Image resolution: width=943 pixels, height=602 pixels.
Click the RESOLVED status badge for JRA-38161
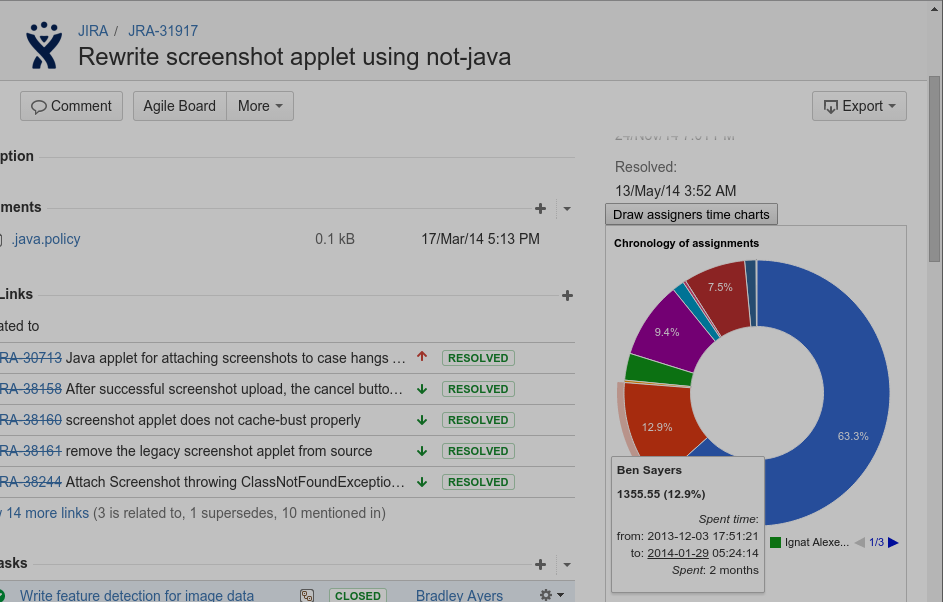coord(478,451)
